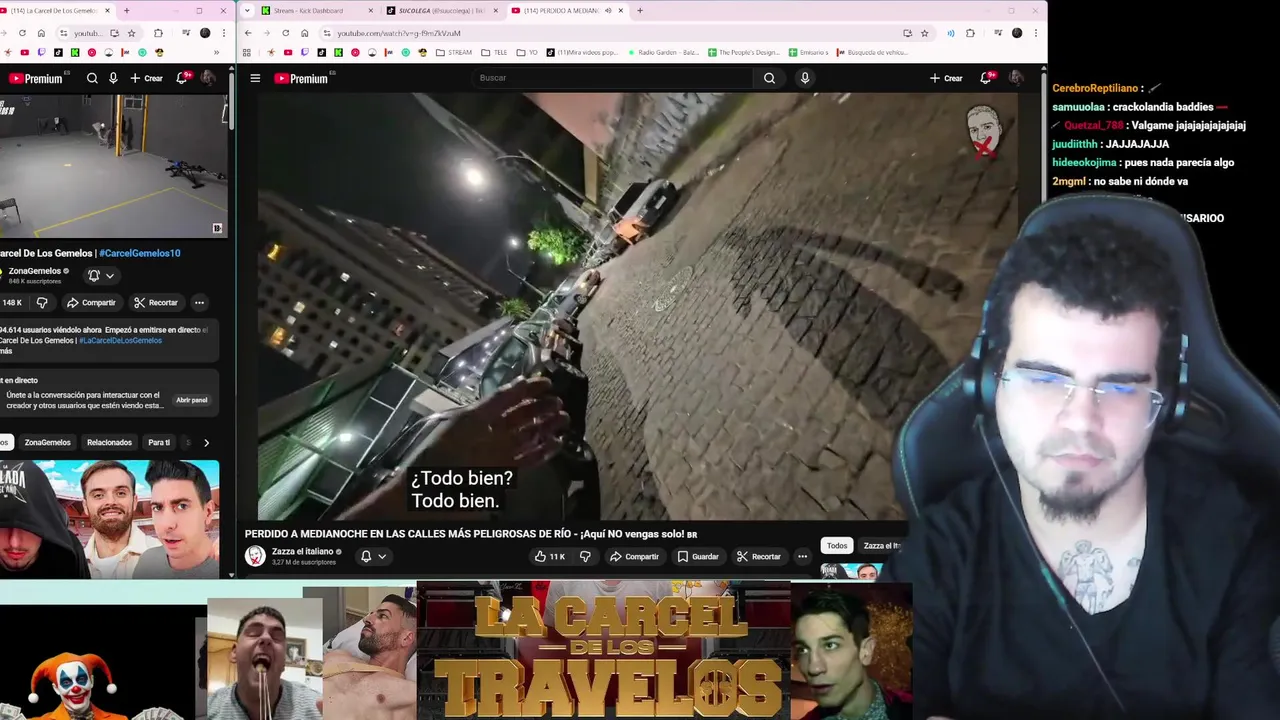Start voice search in right YouTube window
Screen dimensions: 1280x720
coord(805,78)
